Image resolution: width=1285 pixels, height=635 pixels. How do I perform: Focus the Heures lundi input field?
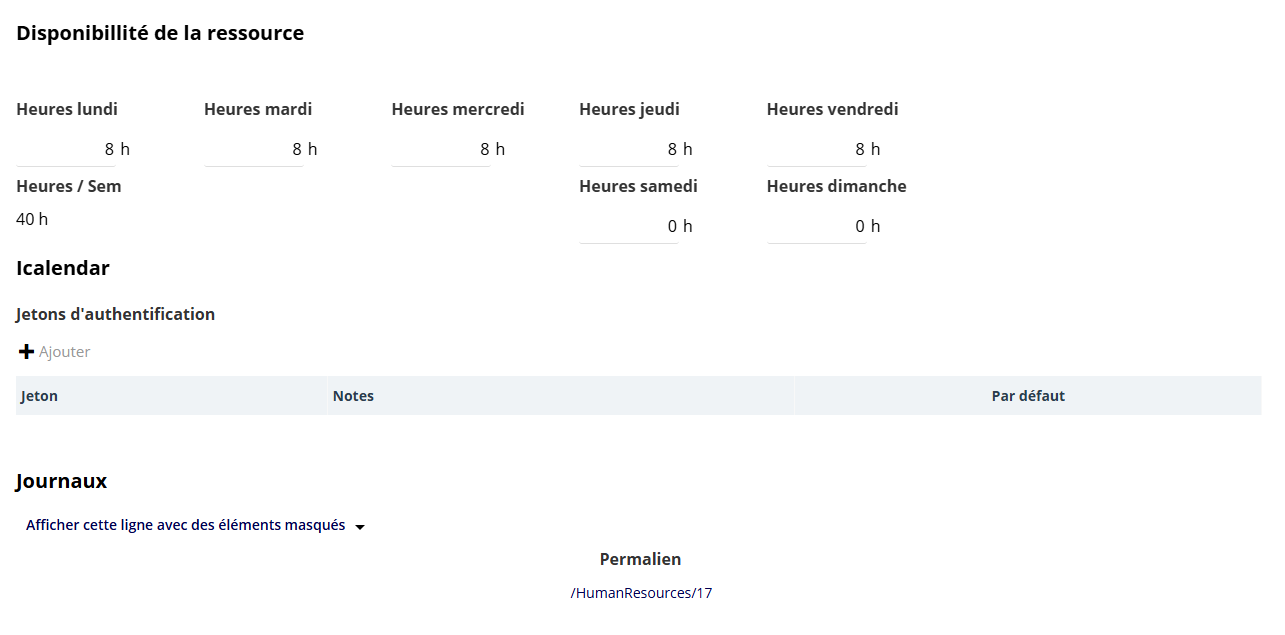(x=66, y=149)
